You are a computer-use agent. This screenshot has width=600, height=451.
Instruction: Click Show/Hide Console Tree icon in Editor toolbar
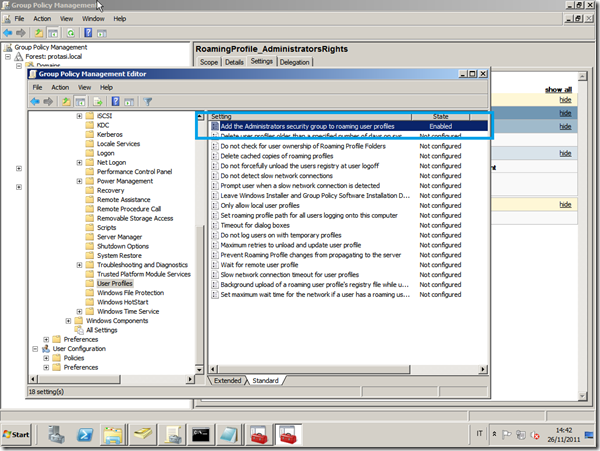pyautogui.click(x=80, y=101)
